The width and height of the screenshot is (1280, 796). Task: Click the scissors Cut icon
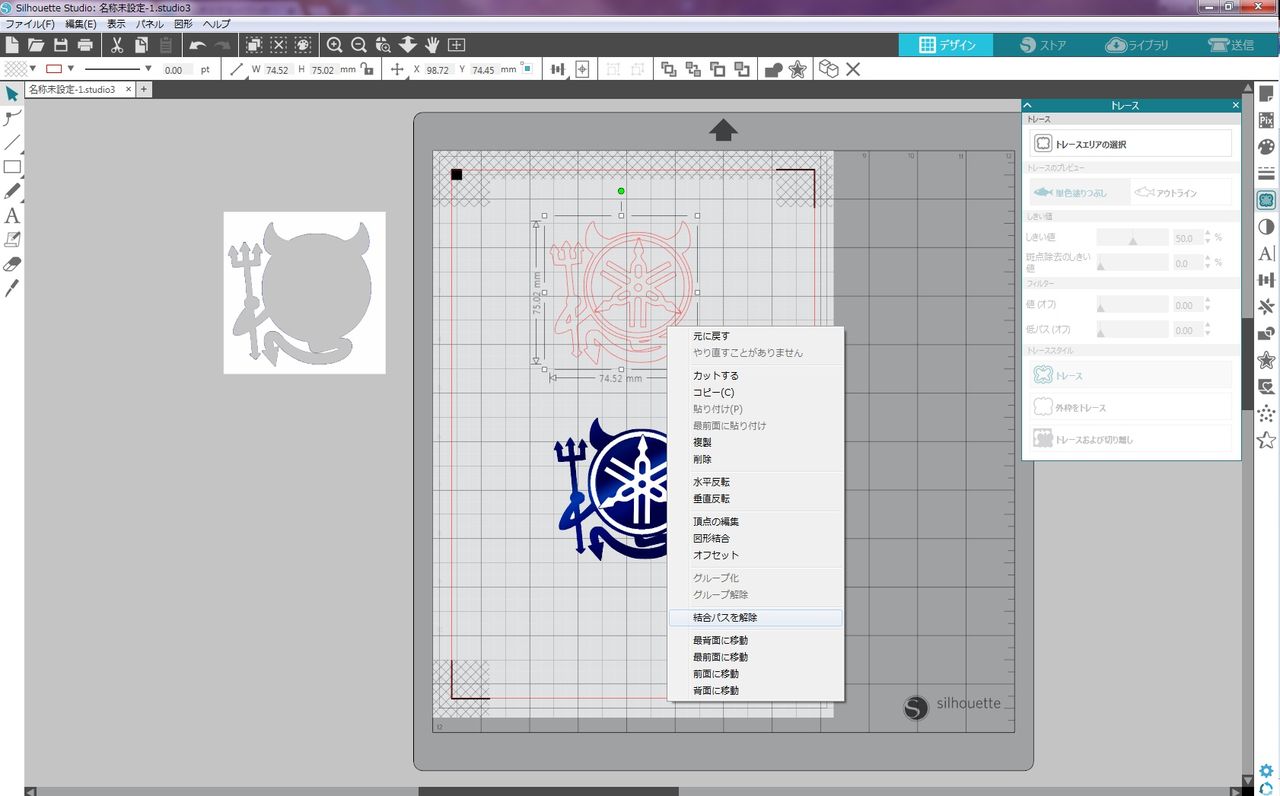tap(117, 45)
